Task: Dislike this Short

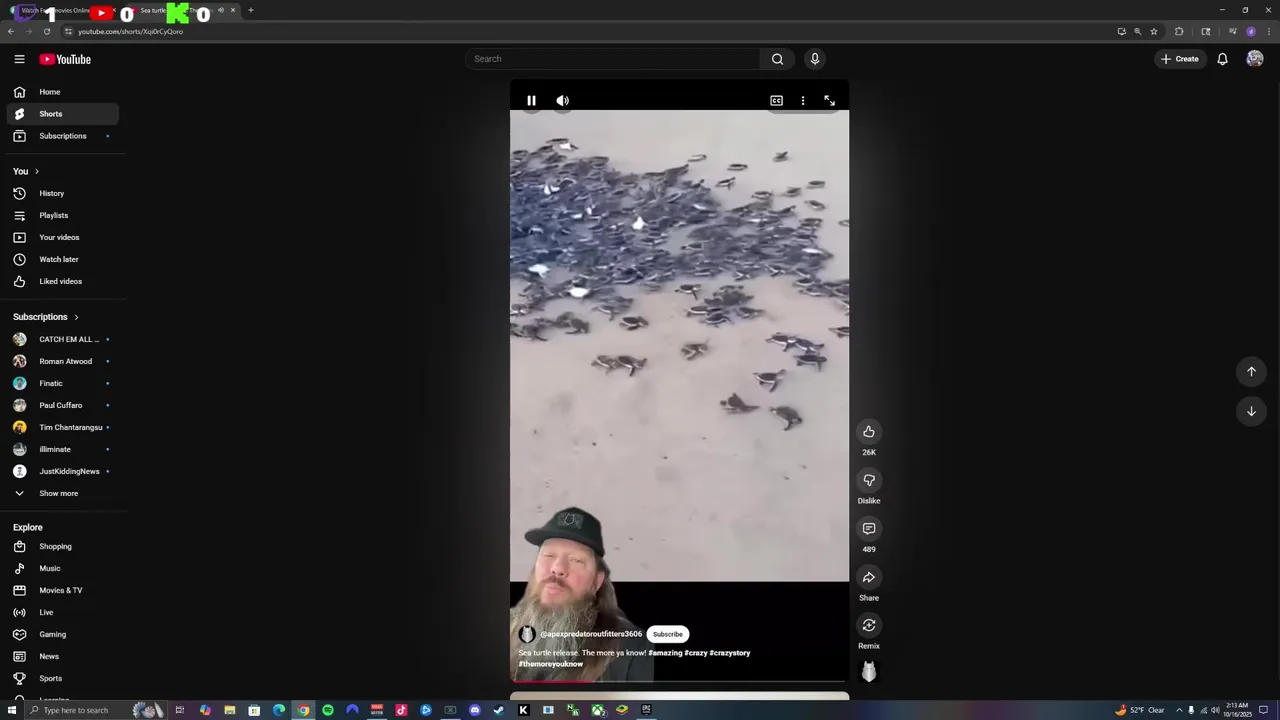Action: (869, 480)
